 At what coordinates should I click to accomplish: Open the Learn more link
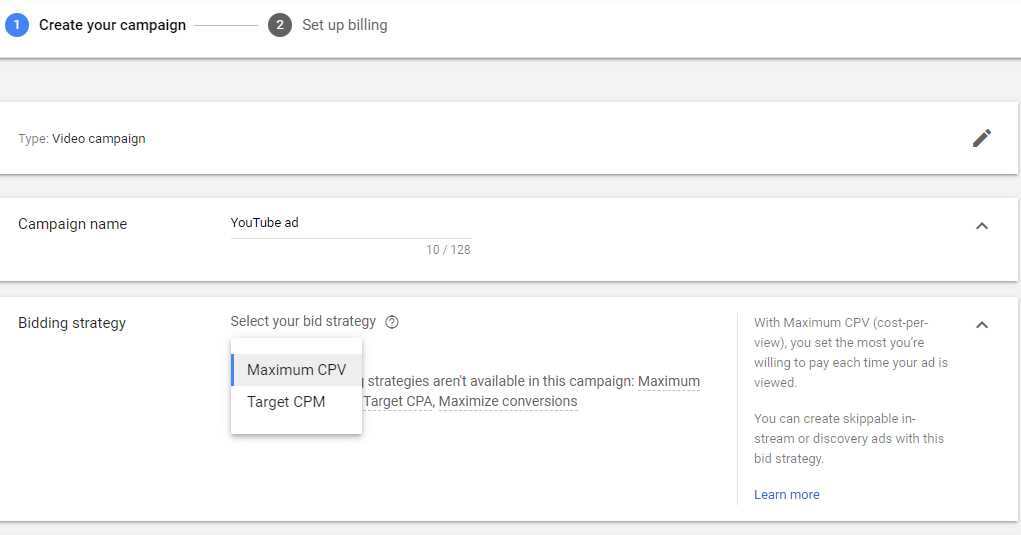tap(786, 495)
